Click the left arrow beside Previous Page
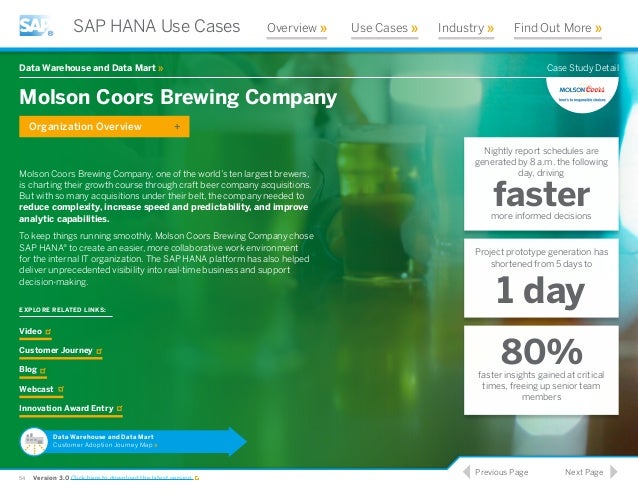 (466, 472)
